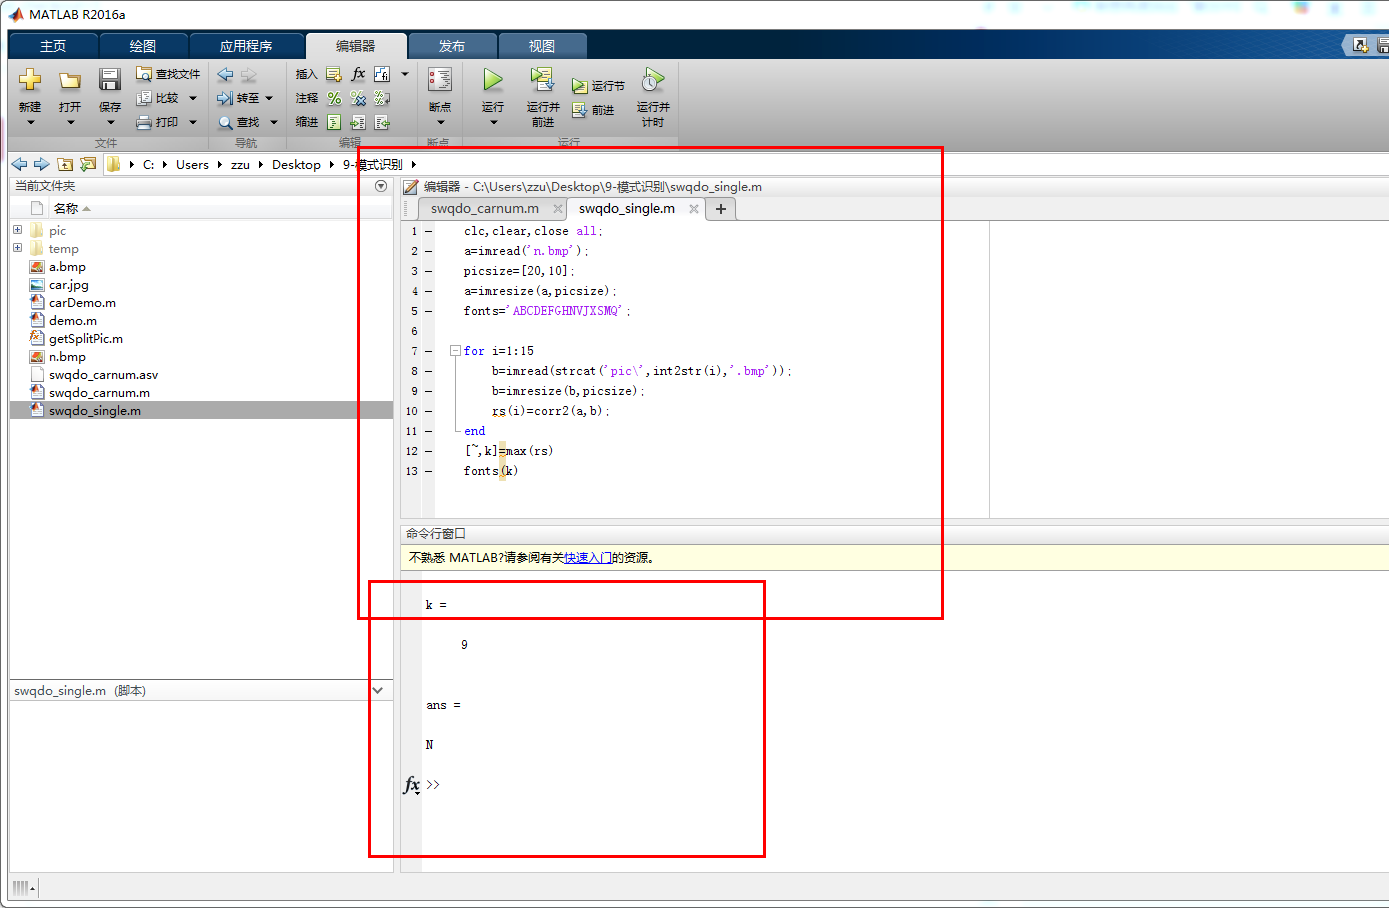
Task: Click the Users path segment
Action: 192,164
